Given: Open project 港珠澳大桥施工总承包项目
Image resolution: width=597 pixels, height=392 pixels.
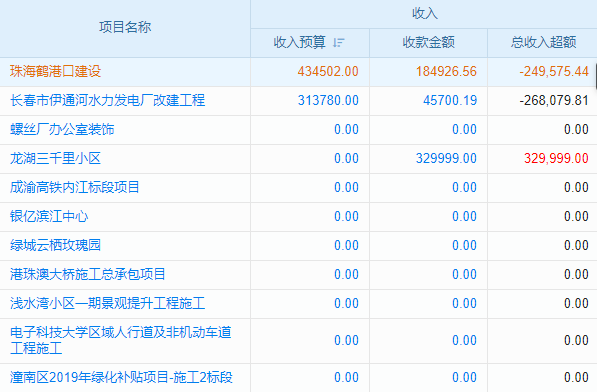Looking at the screenshot, I should click(88, 274).
